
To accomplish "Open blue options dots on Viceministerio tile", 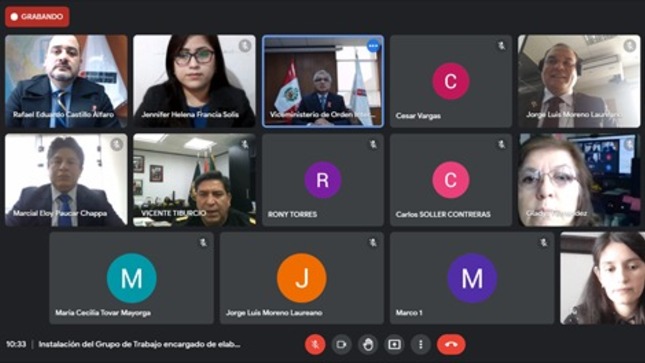I will tap(373, 46).
